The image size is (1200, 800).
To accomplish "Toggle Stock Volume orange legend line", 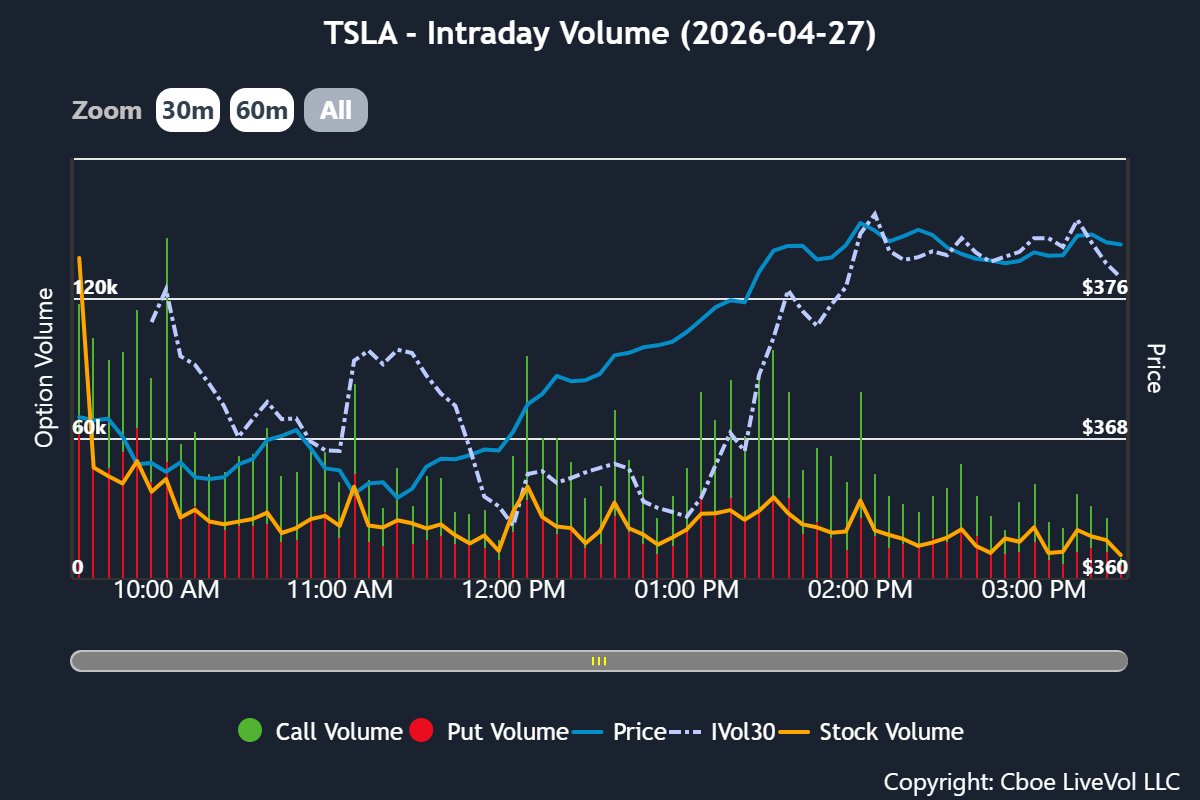I will 794,732.
